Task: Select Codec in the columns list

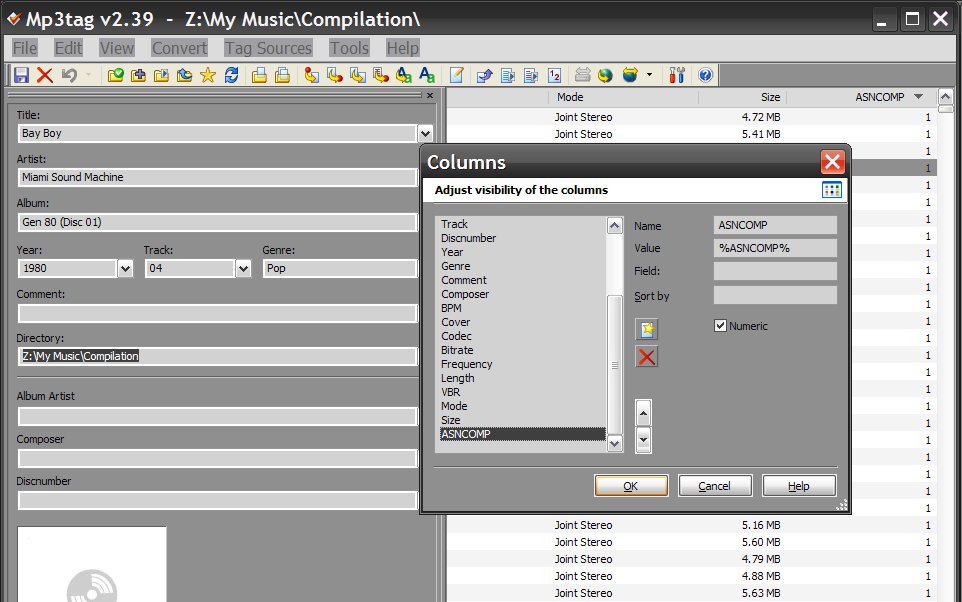Action: click(456, 336)
